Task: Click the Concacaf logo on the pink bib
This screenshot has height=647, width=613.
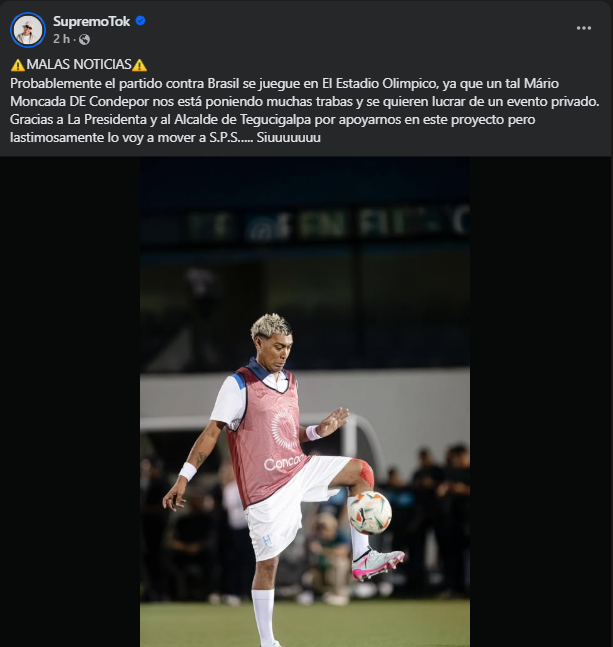Action: [285, 463]
